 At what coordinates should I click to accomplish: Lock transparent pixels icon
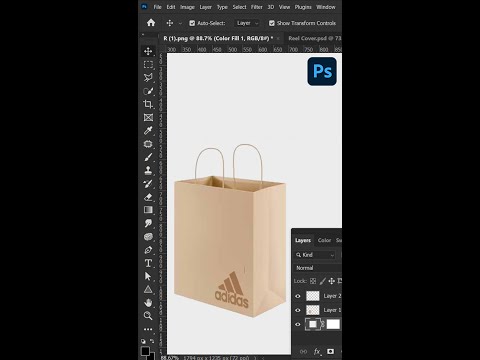click(313, 281)
